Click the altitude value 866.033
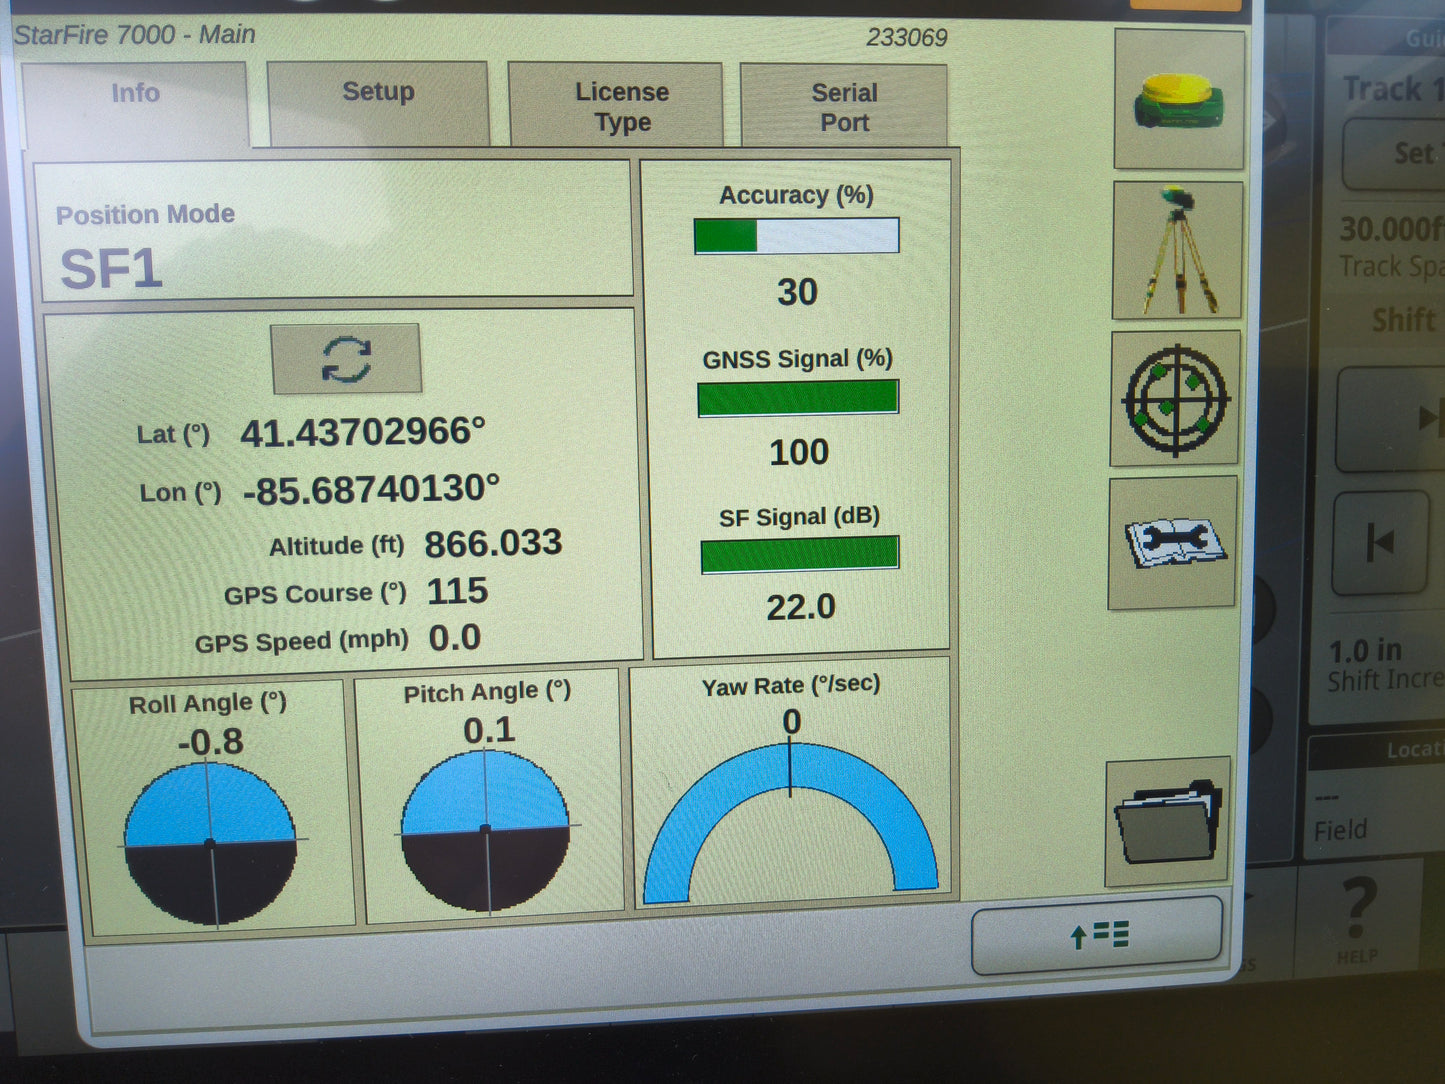1445x1084 pixels. point(493,543)
